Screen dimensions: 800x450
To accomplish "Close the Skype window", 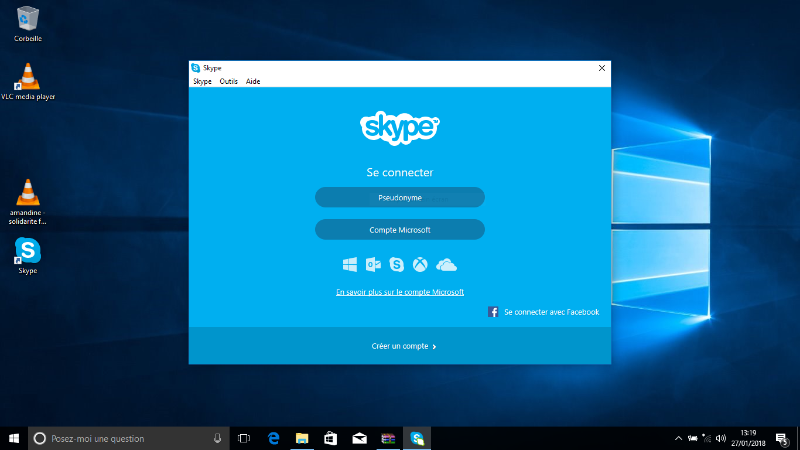I will (602, 68).
